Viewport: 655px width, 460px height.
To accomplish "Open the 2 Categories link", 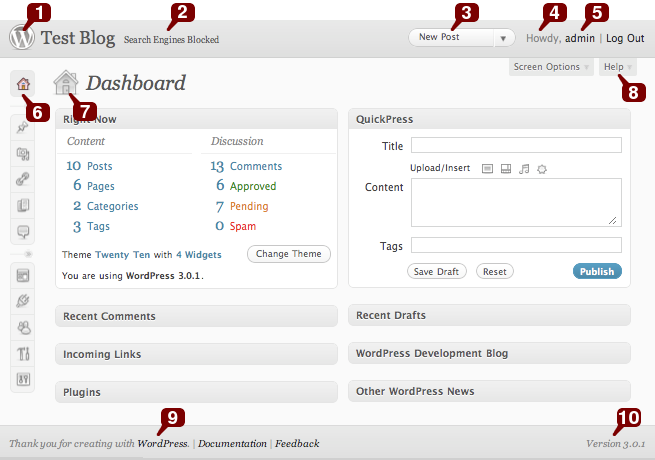I will (x=106, y=206).
